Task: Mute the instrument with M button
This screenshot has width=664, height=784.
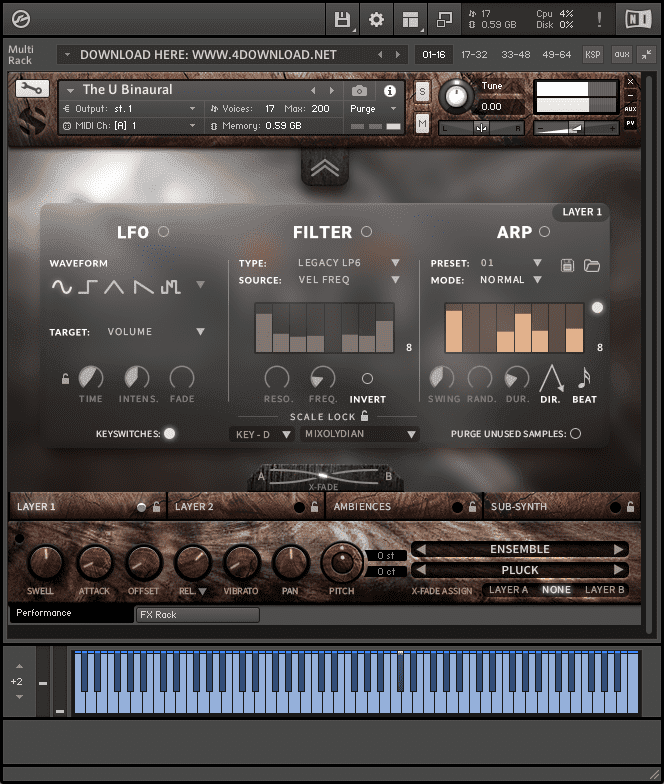Action: 422,123
